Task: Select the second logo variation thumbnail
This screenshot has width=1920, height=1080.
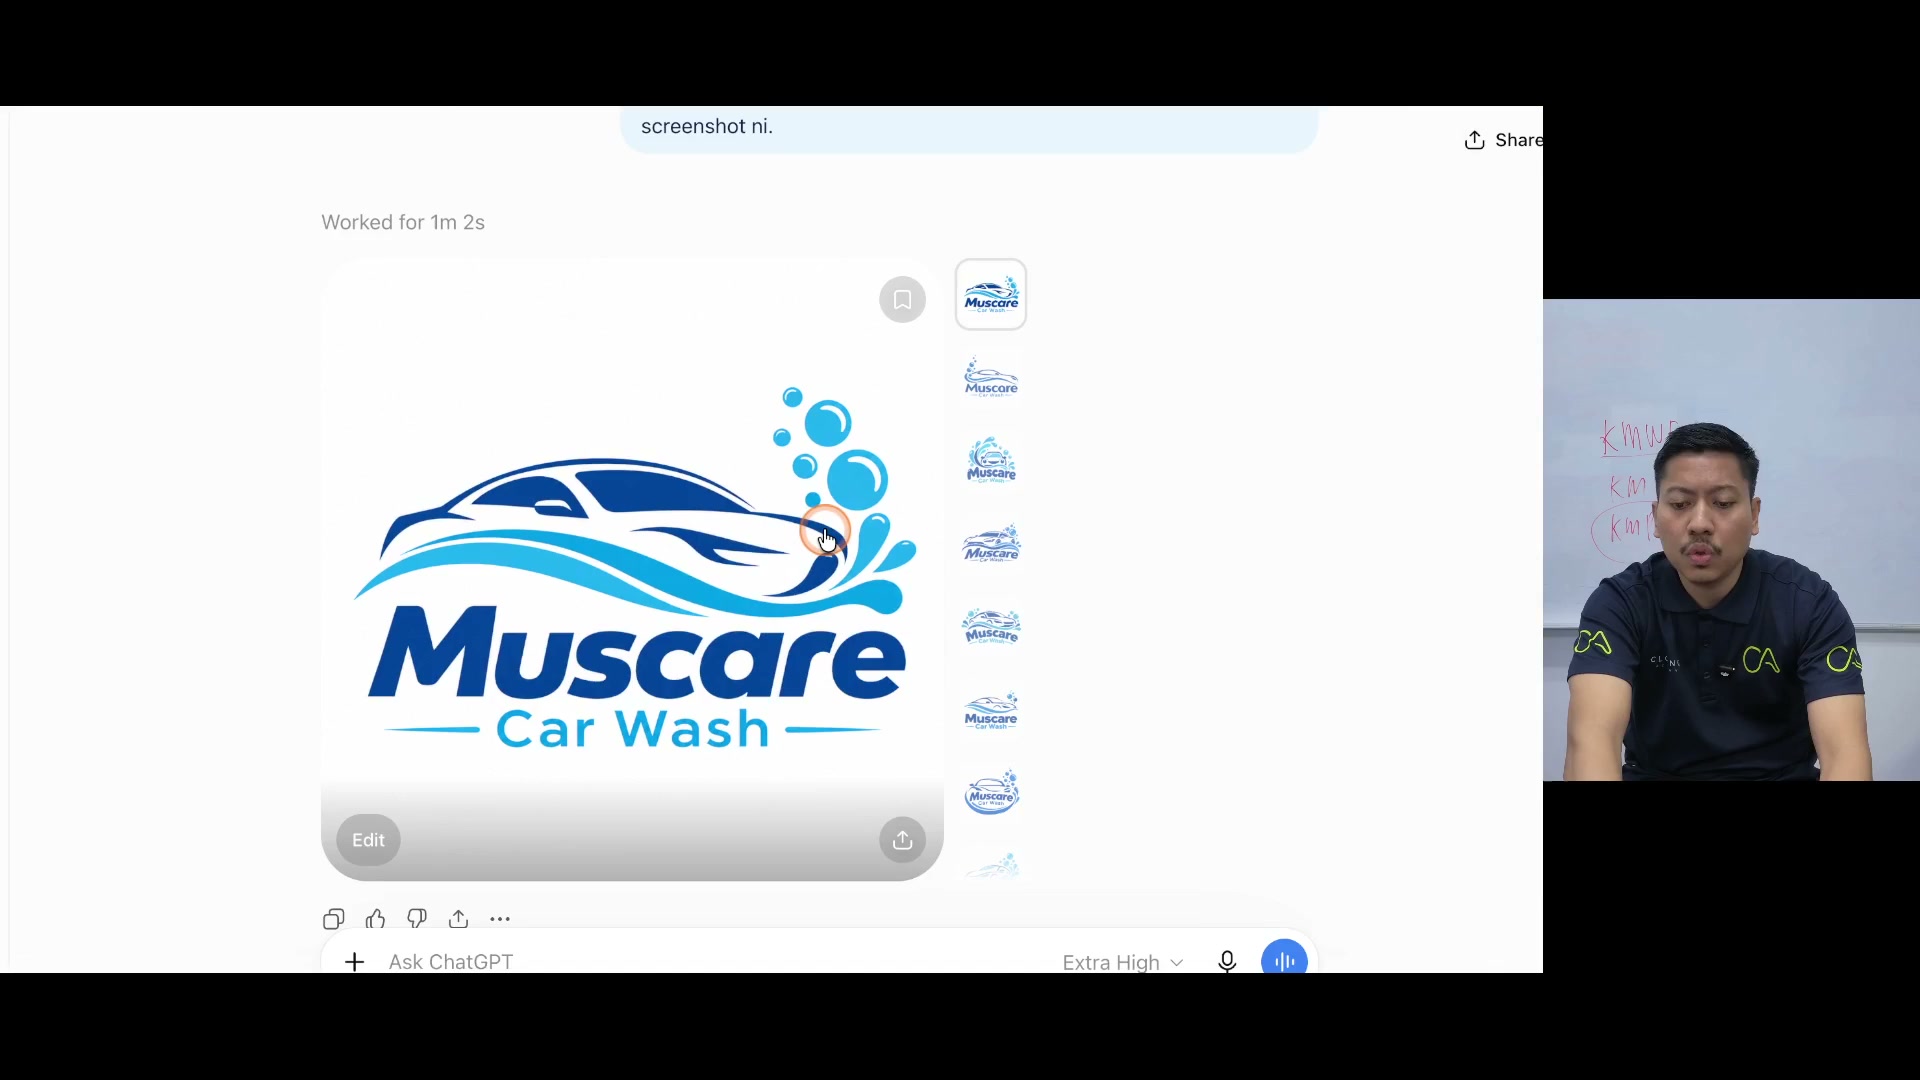Action: click(x=991, y=379)
